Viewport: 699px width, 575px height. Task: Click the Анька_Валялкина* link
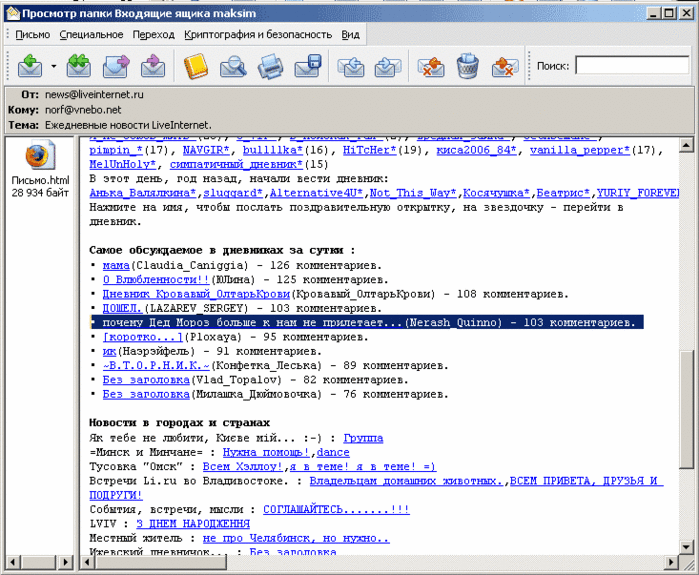143,193
